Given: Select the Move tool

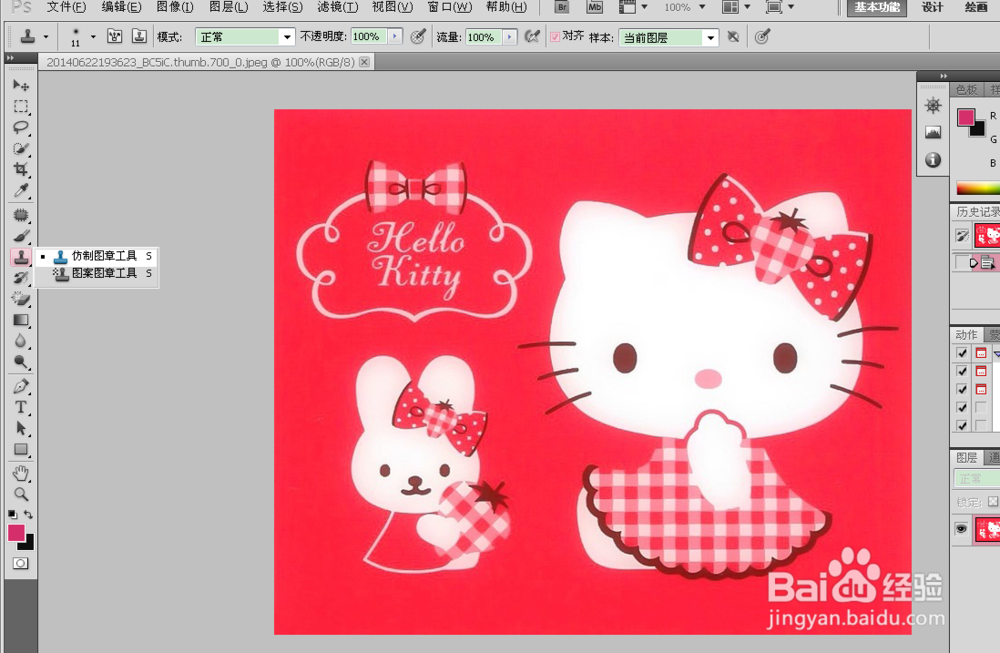Looking at the screenshot, I should click(20, 85).
